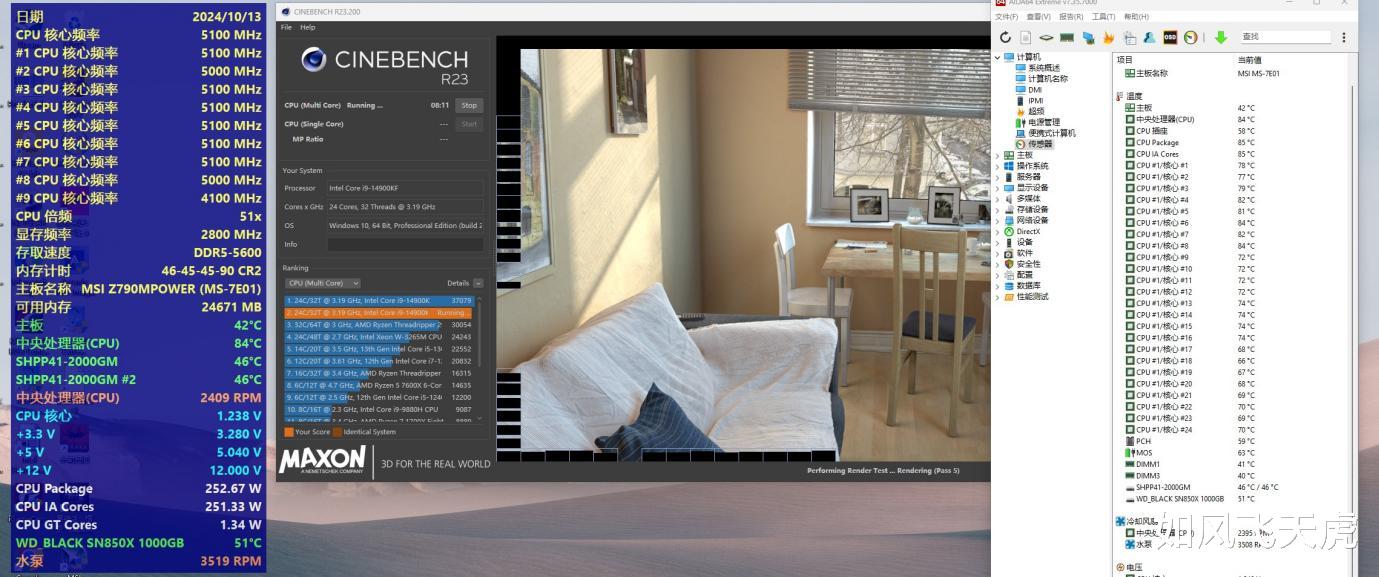1379x577 pixels.
Task: Select 便携式计算机 in the AIDA64 tree
Action: pos(1052,133)
